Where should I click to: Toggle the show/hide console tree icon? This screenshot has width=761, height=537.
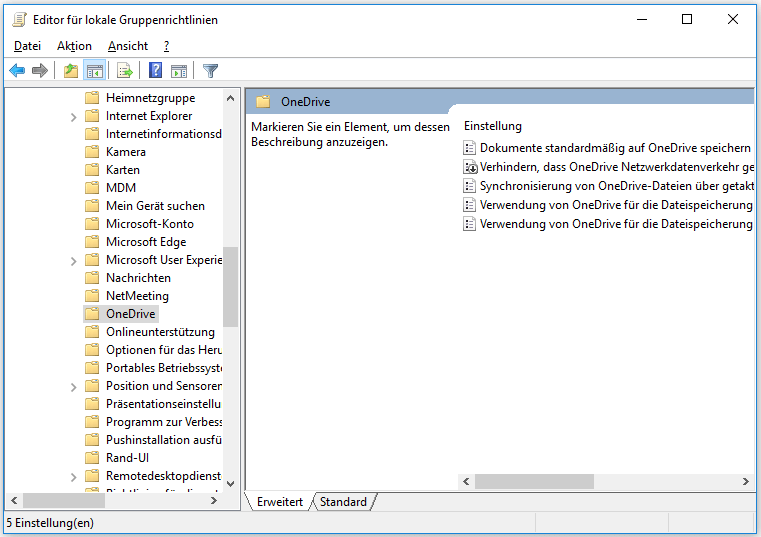95,71
